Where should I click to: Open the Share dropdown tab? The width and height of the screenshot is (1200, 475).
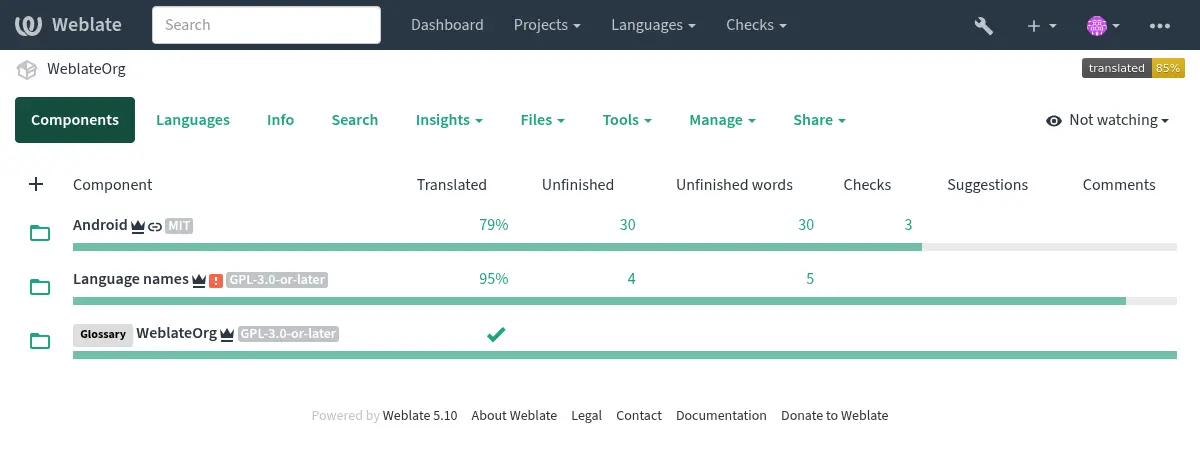819,120
